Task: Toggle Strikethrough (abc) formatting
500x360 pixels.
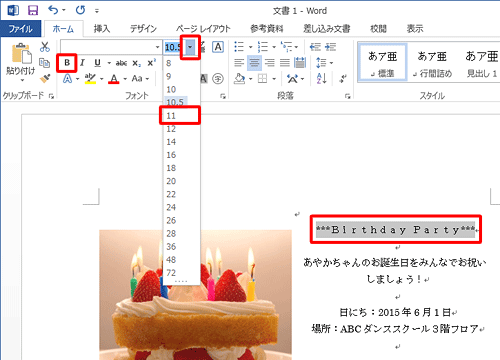Action: pyautogui.click(x=121, y=63)
